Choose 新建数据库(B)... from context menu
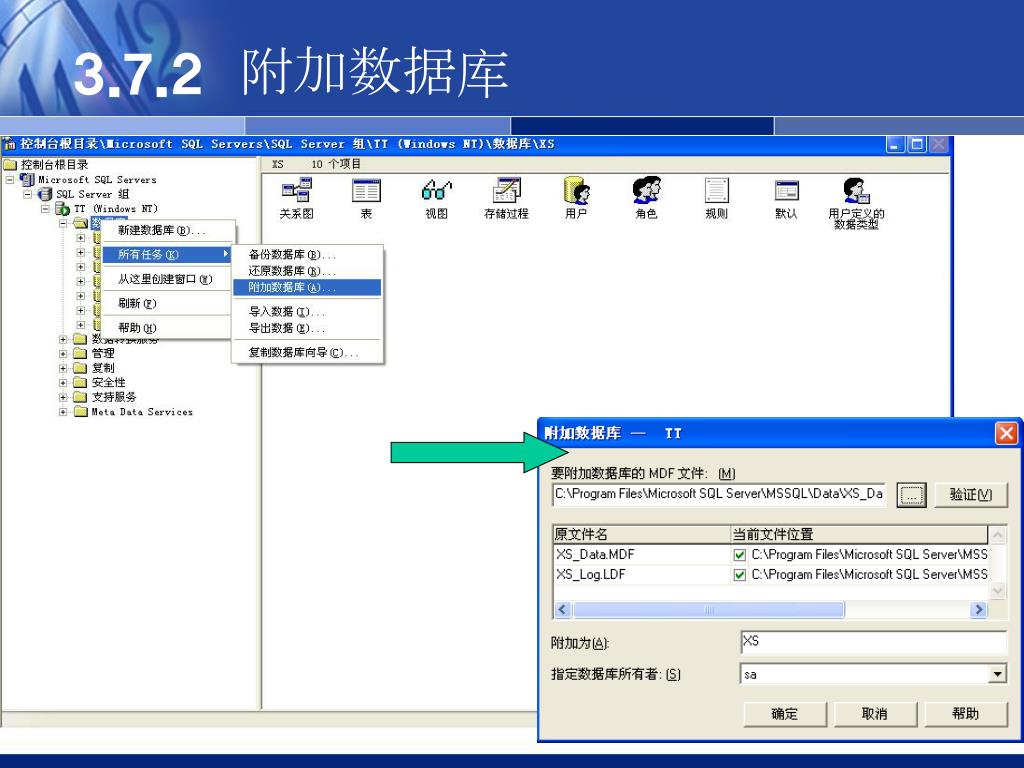This screenshot has height=768, width=1024. tap(168, 231)
